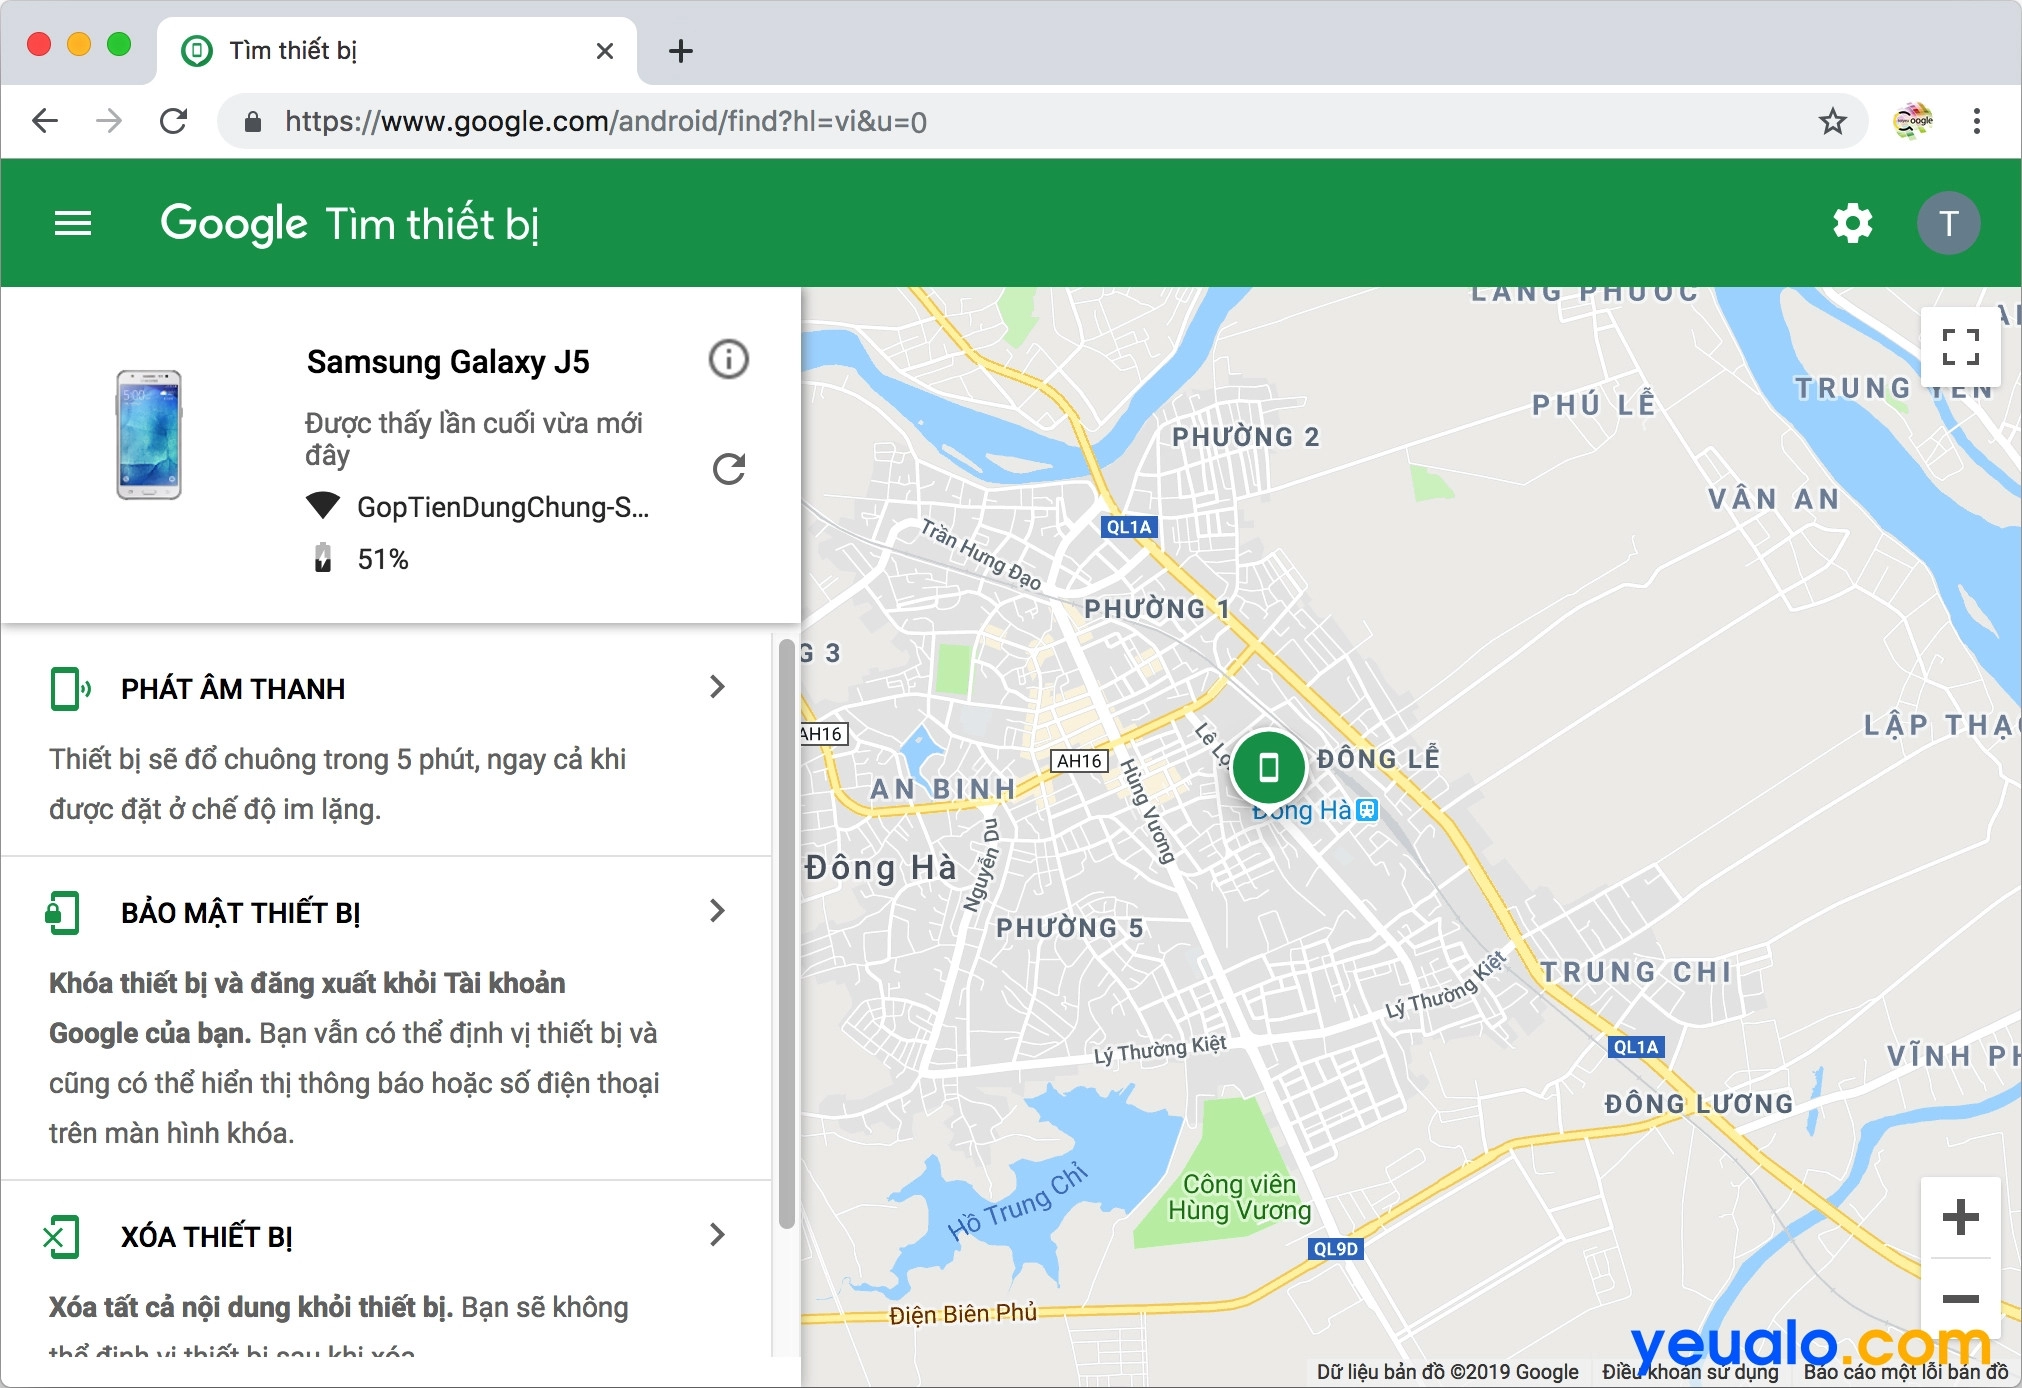
Task: Zoom in on the map
Action: tap(1960, 1217)
